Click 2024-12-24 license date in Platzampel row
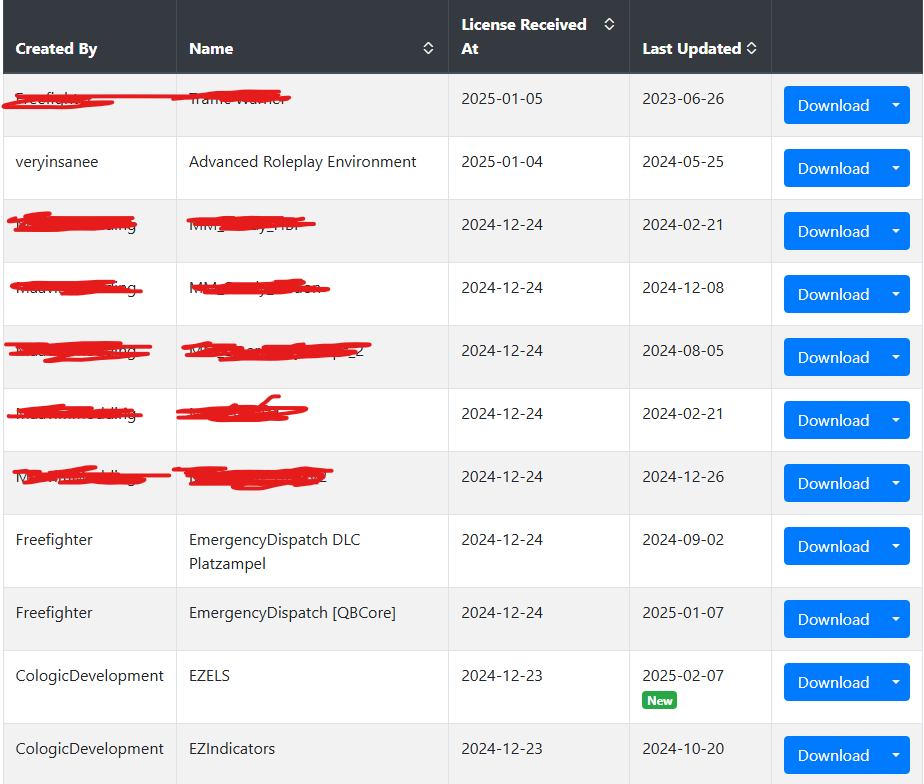Screen dimensions: 924x784 pos(501,539)
